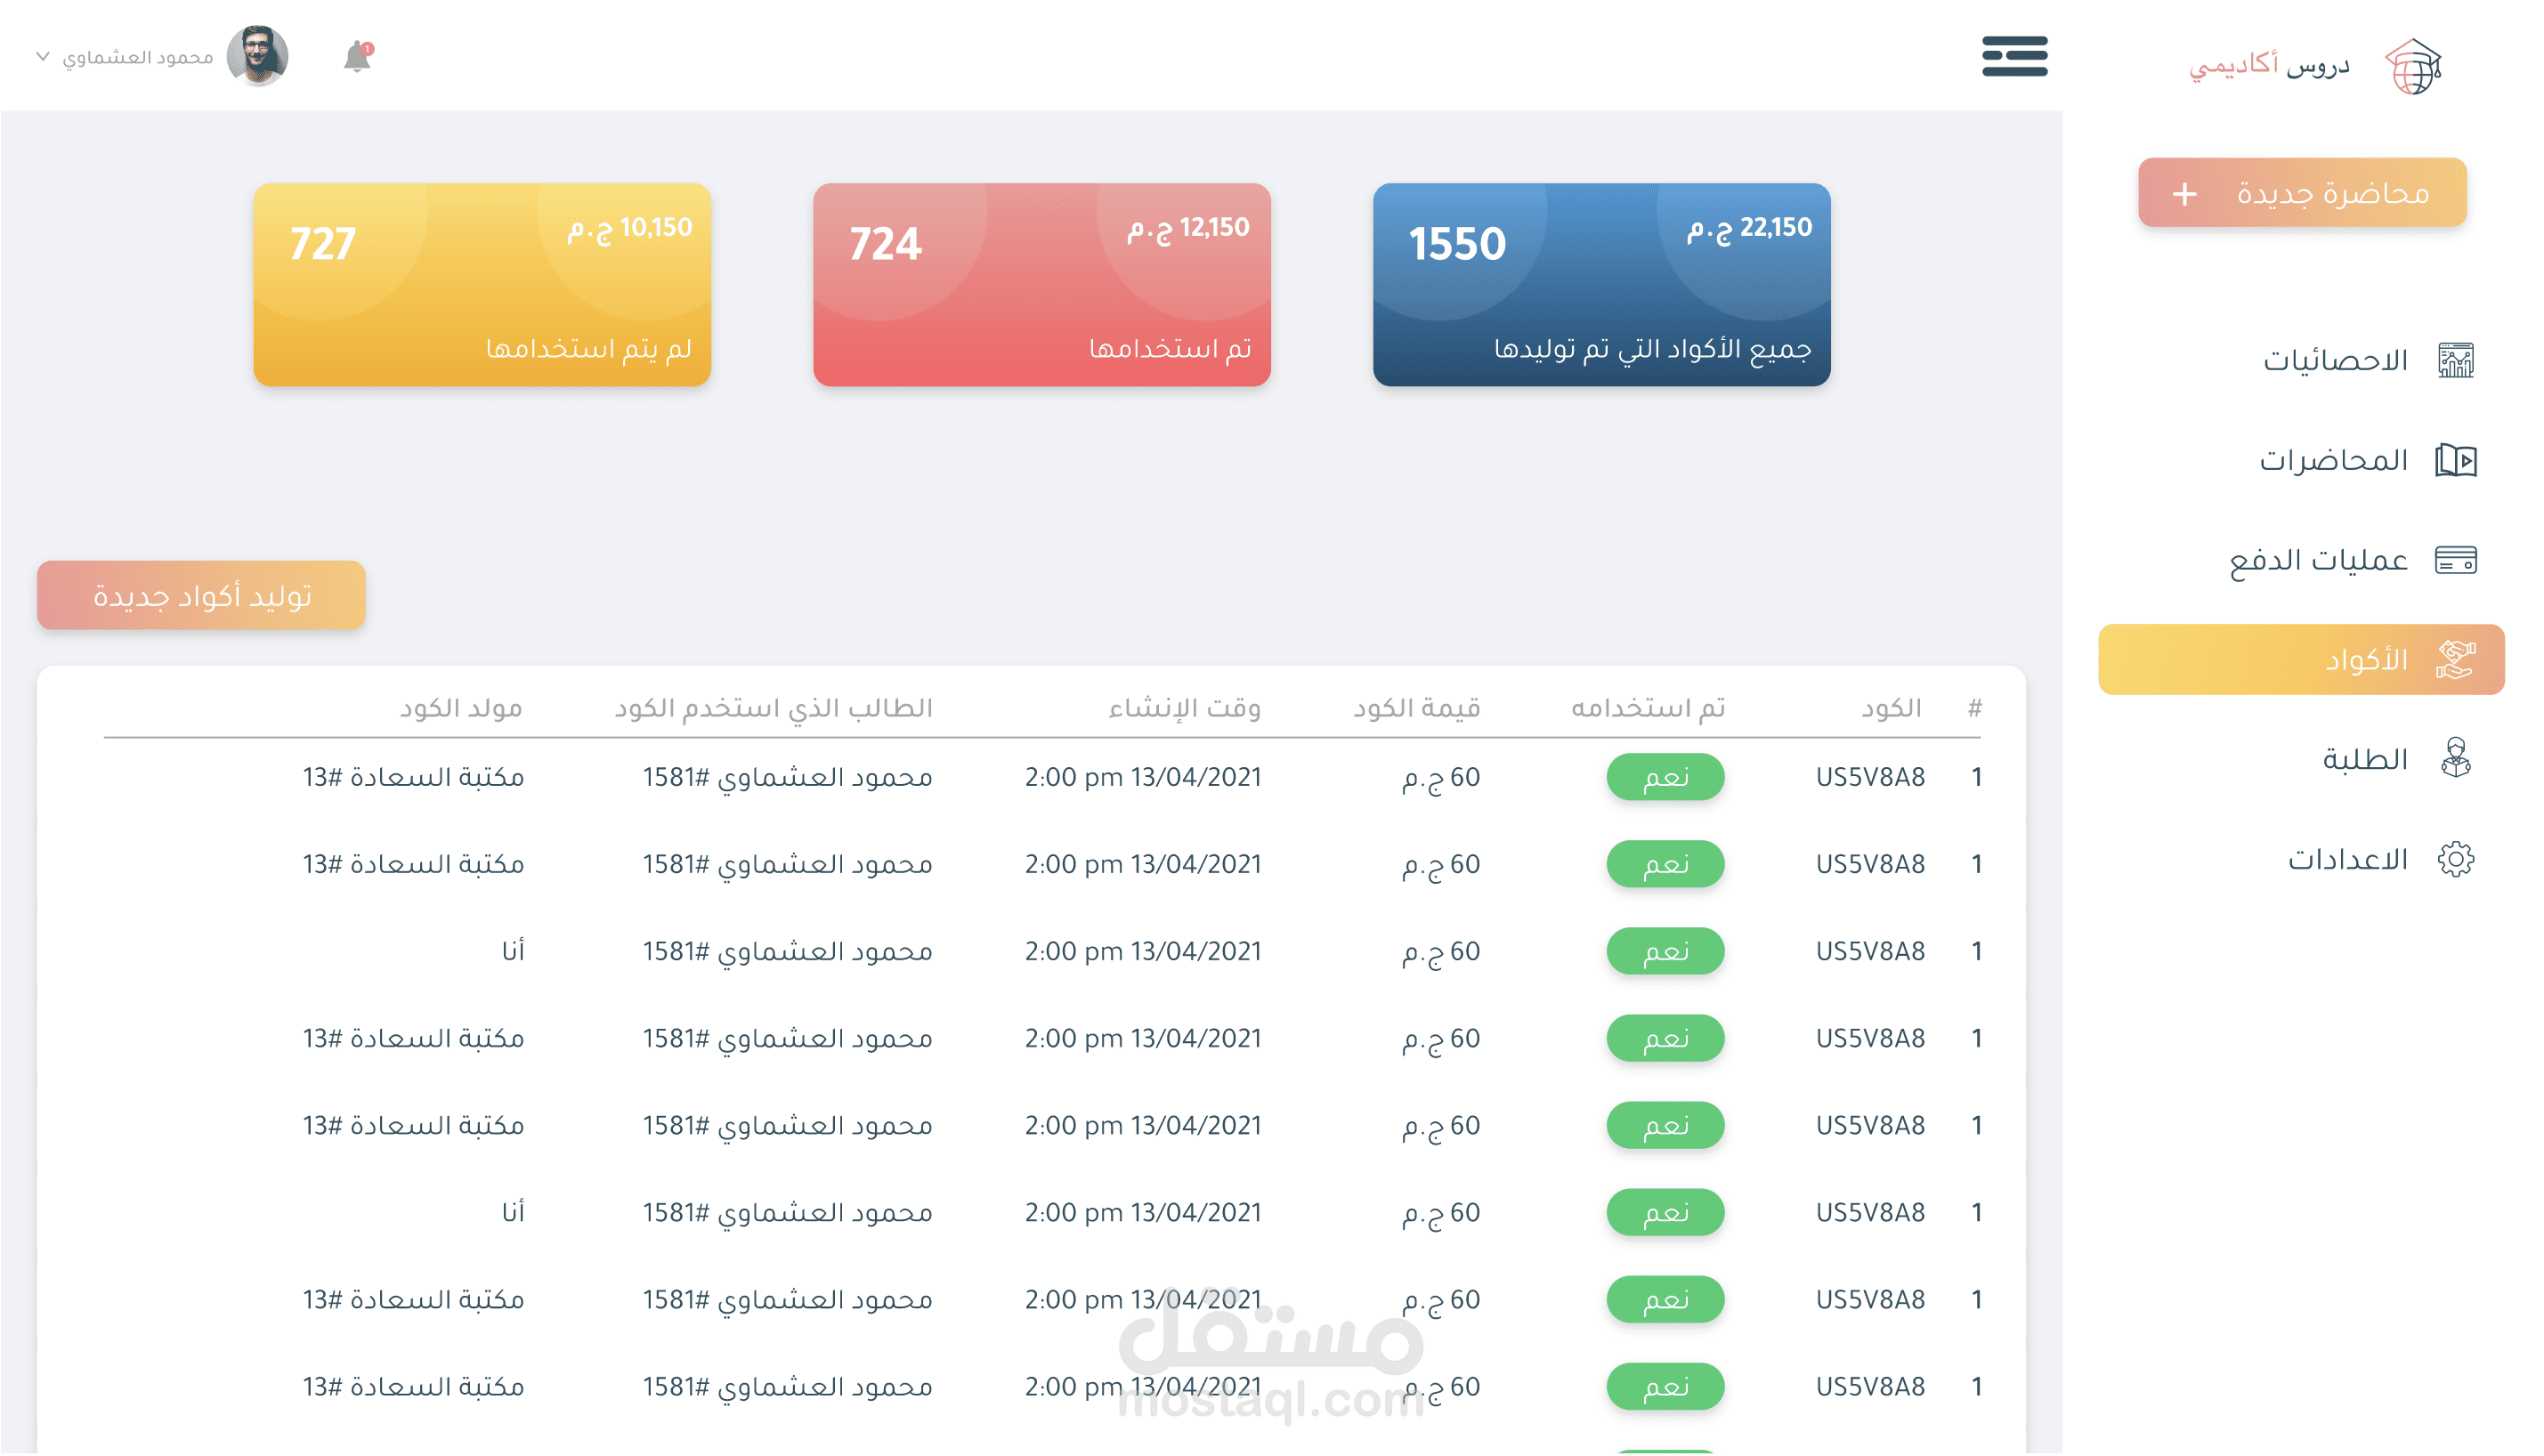Select الطلبة in the sidebar
Screen dimensions: 2544x1456
pos(2364,759)
